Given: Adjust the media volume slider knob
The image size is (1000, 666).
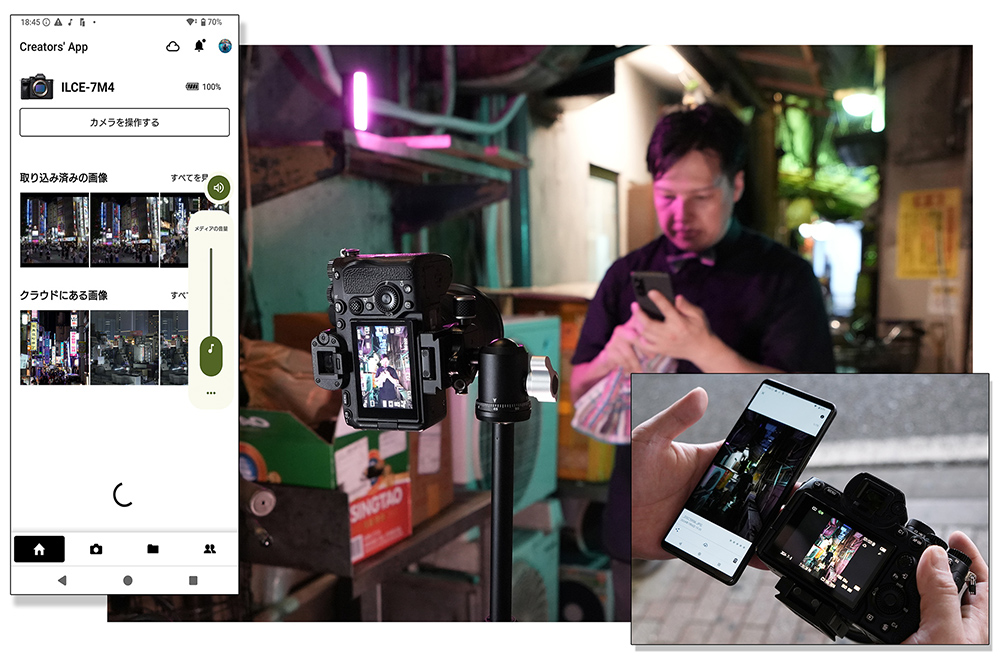Looking at the screenshot, I should (x=210, y=354).
